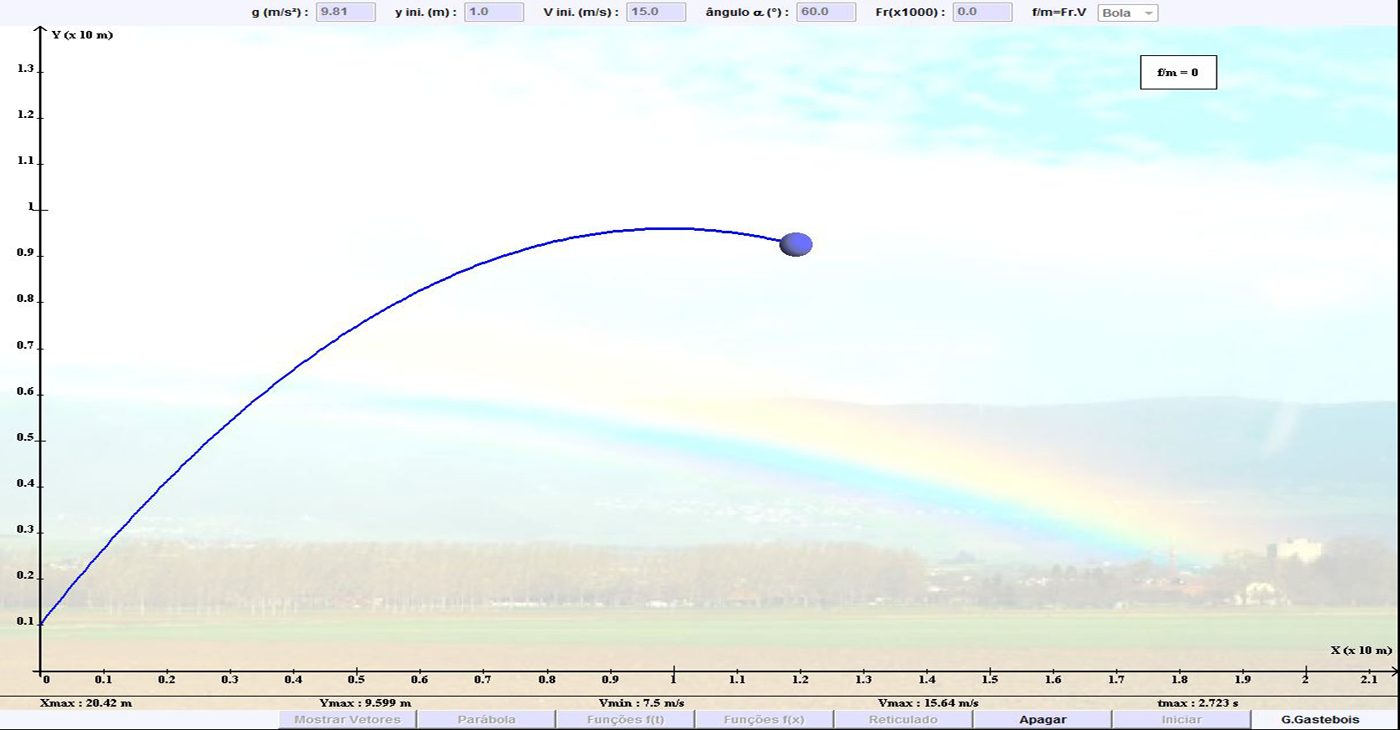
Task: Click the X (x 10 m) axis label
Action: coord(1361,650)
